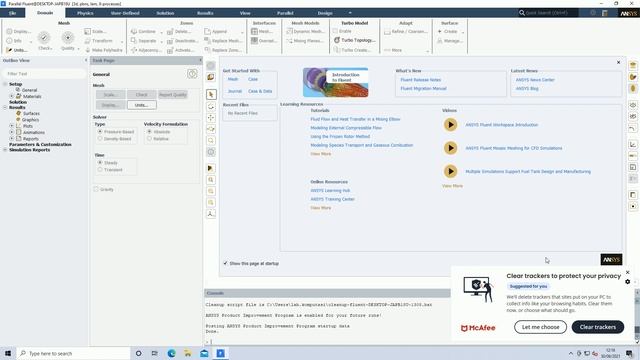Select the pointer tool in graphics toolbar
Viewport: 640px width, 360px height.
[x=211, y=95]
